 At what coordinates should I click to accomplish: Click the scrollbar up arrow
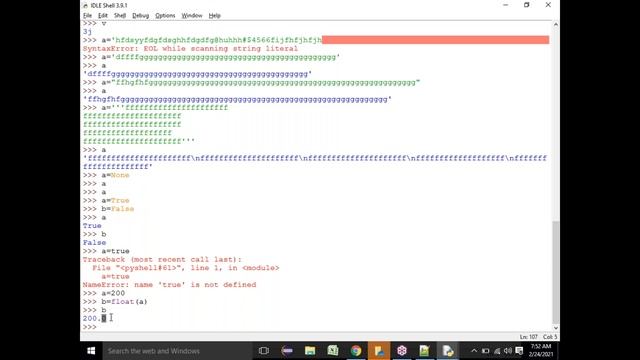click(556, 24)
